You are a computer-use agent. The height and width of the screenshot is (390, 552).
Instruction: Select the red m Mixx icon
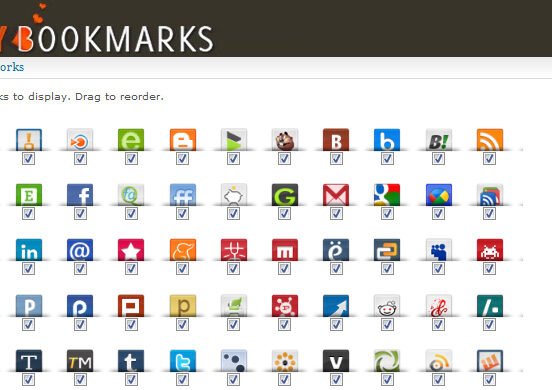pos(285,250)
